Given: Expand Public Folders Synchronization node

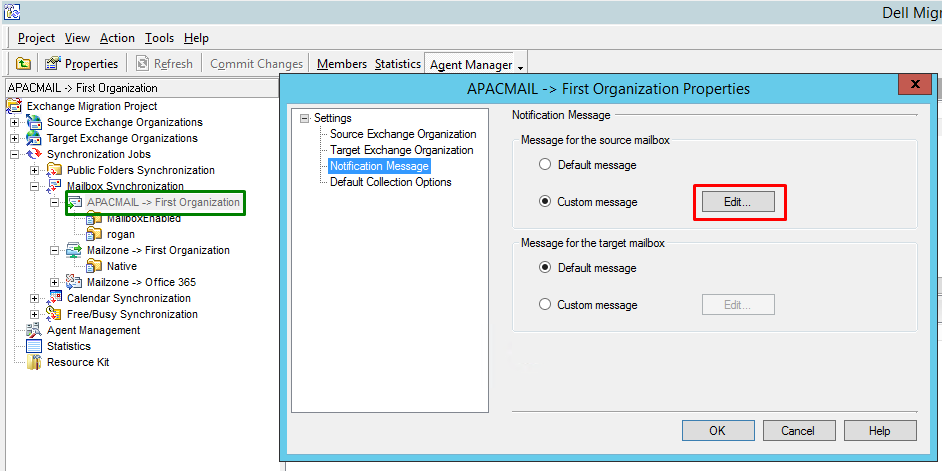Looking at the screenshot, I should tap(34, 171).
